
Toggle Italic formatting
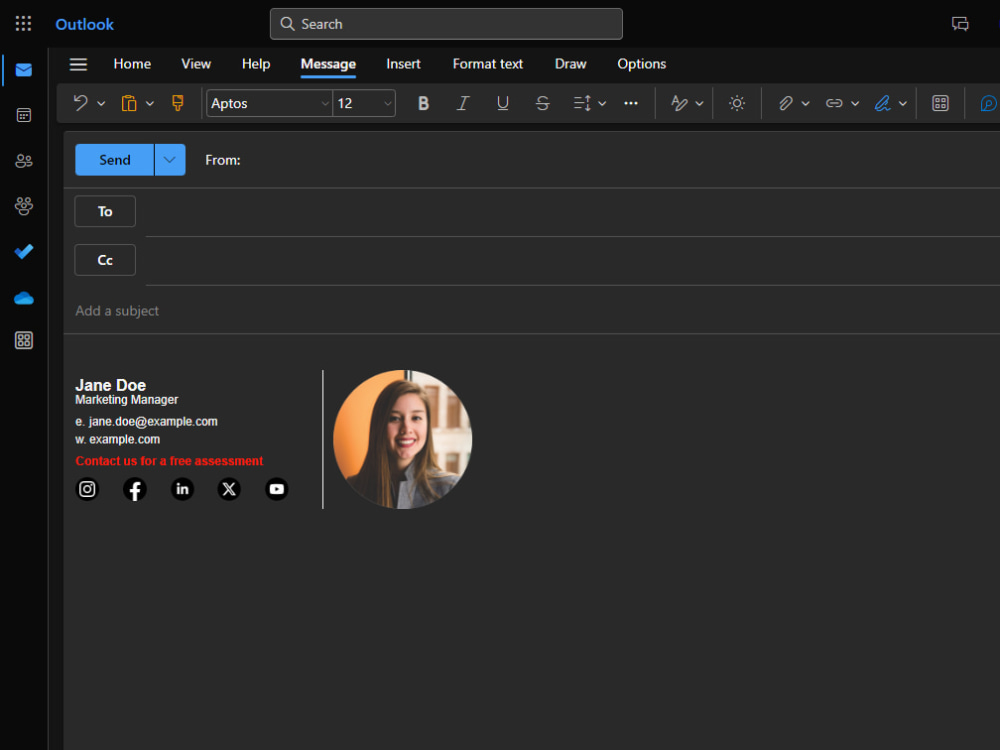[463, 103]
